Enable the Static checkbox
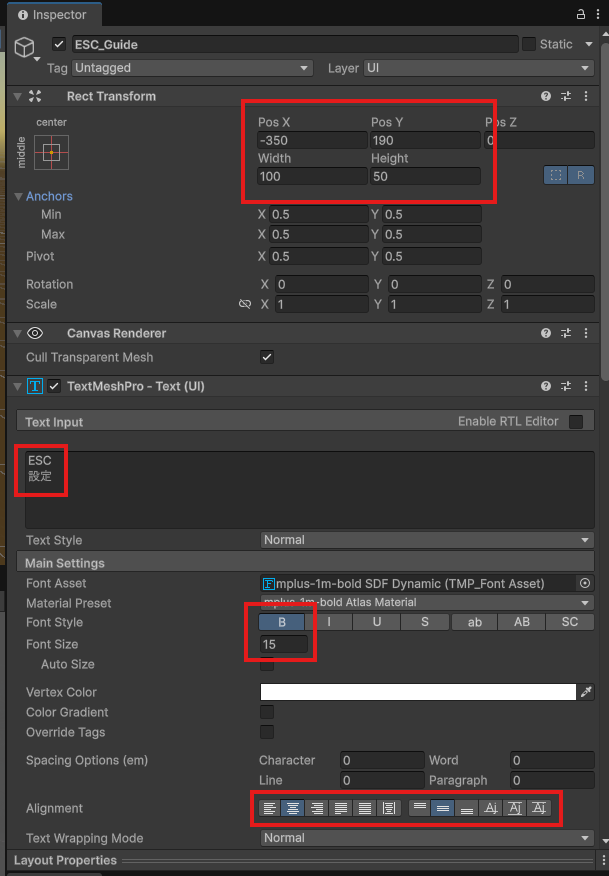Viewport: 609px width, 876px height. coord(529,44)
